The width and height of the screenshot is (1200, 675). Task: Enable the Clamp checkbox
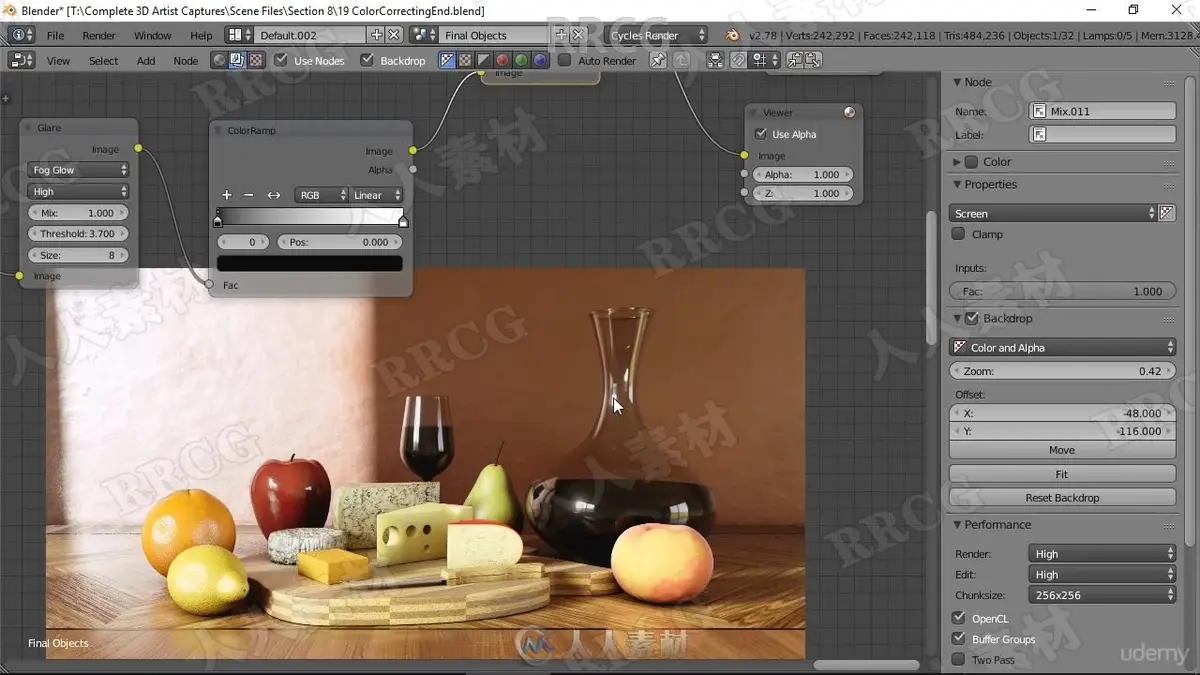959,234
